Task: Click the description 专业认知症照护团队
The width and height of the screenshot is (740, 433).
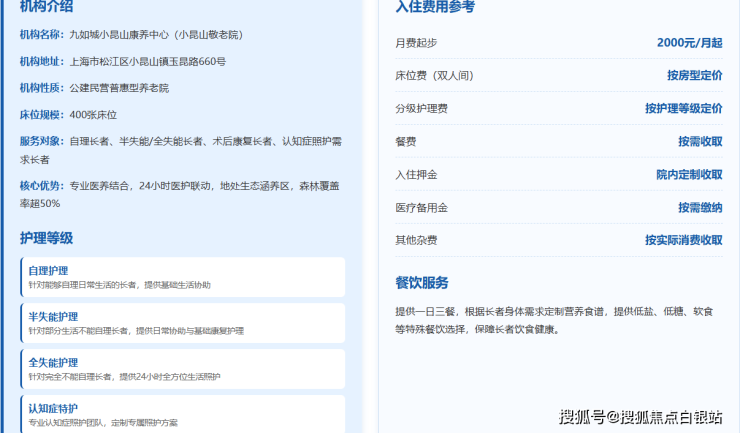Action: click(66, 422)
